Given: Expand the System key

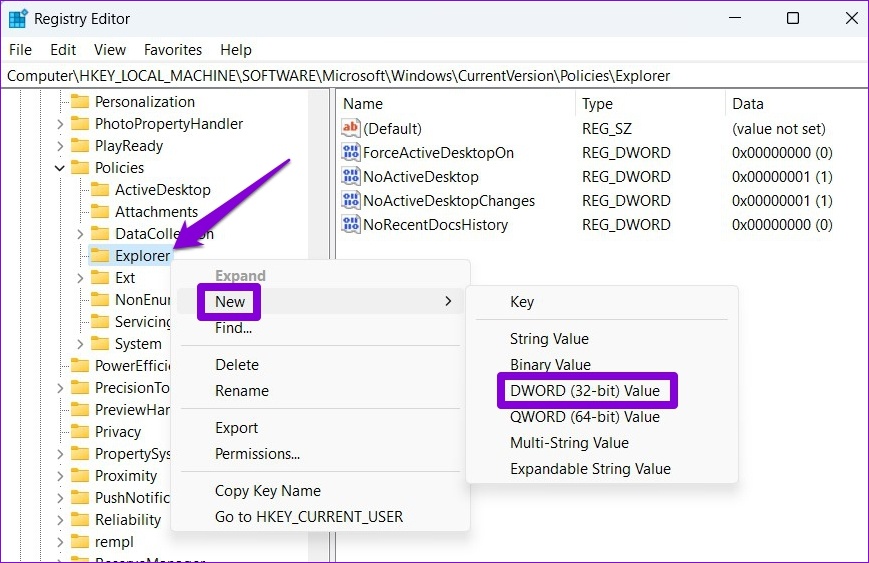Looking at the screenshot, I should tap(80, 344).
